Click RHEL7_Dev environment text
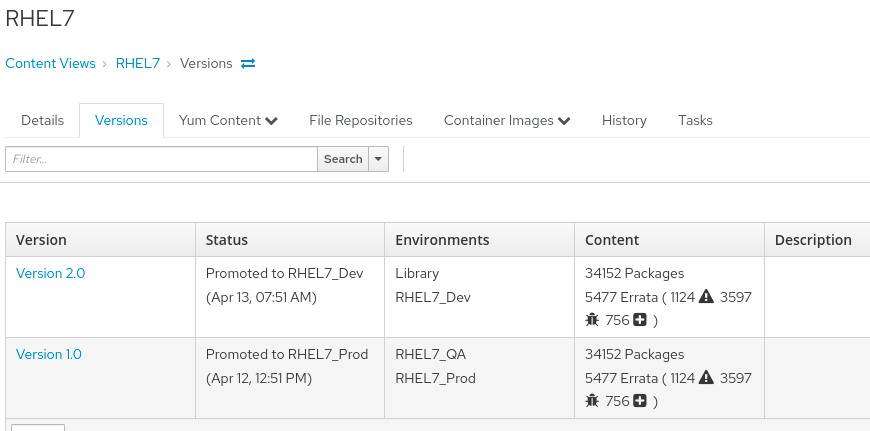 click(x=433, y=298)
